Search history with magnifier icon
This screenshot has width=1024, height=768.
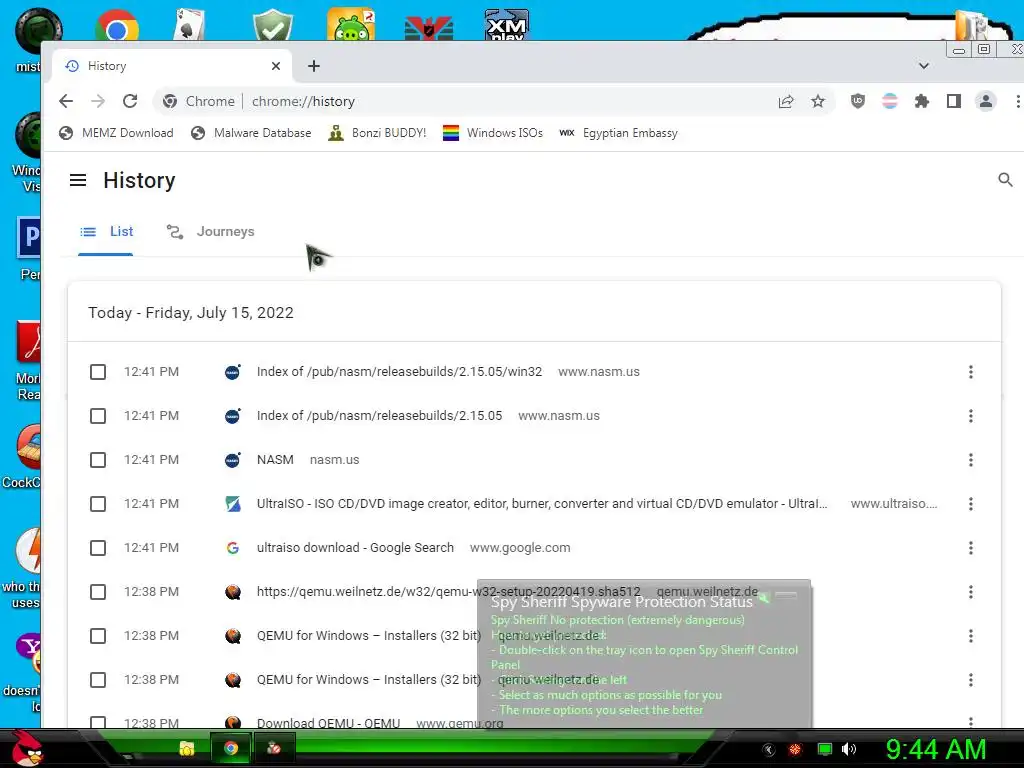click(1005, 180)
